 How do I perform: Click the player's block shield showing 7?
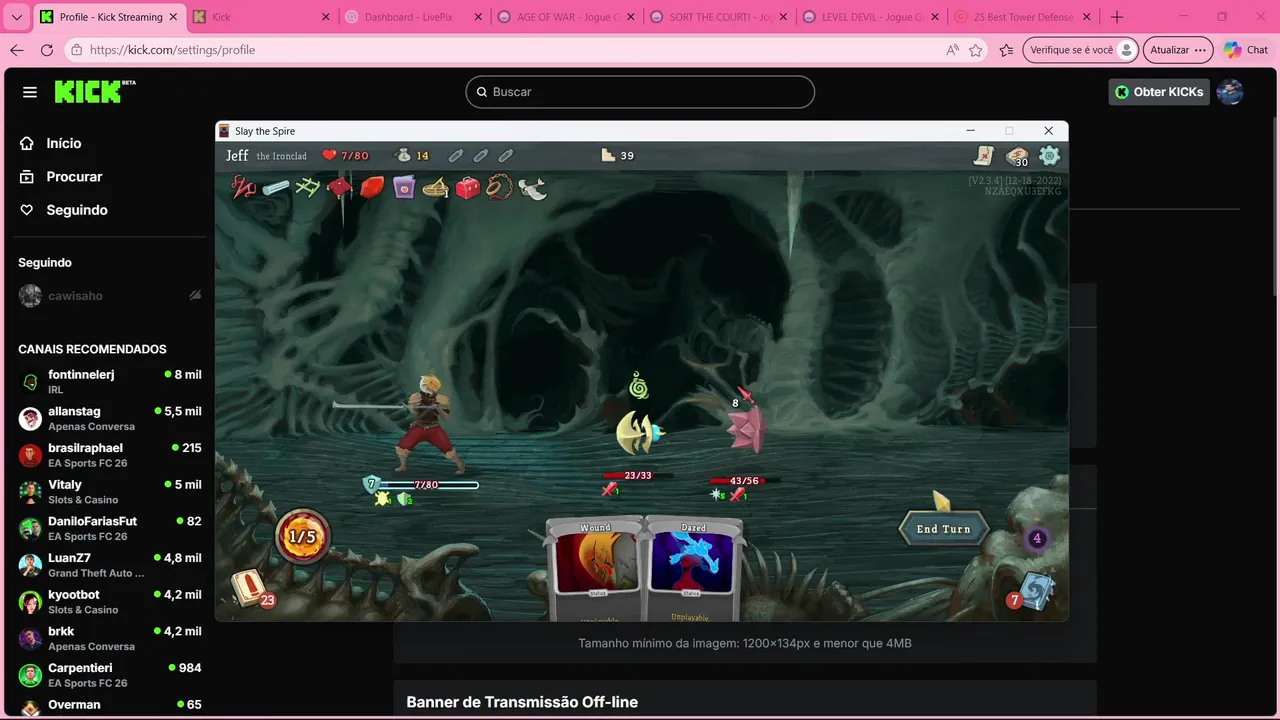click(372, 484)
